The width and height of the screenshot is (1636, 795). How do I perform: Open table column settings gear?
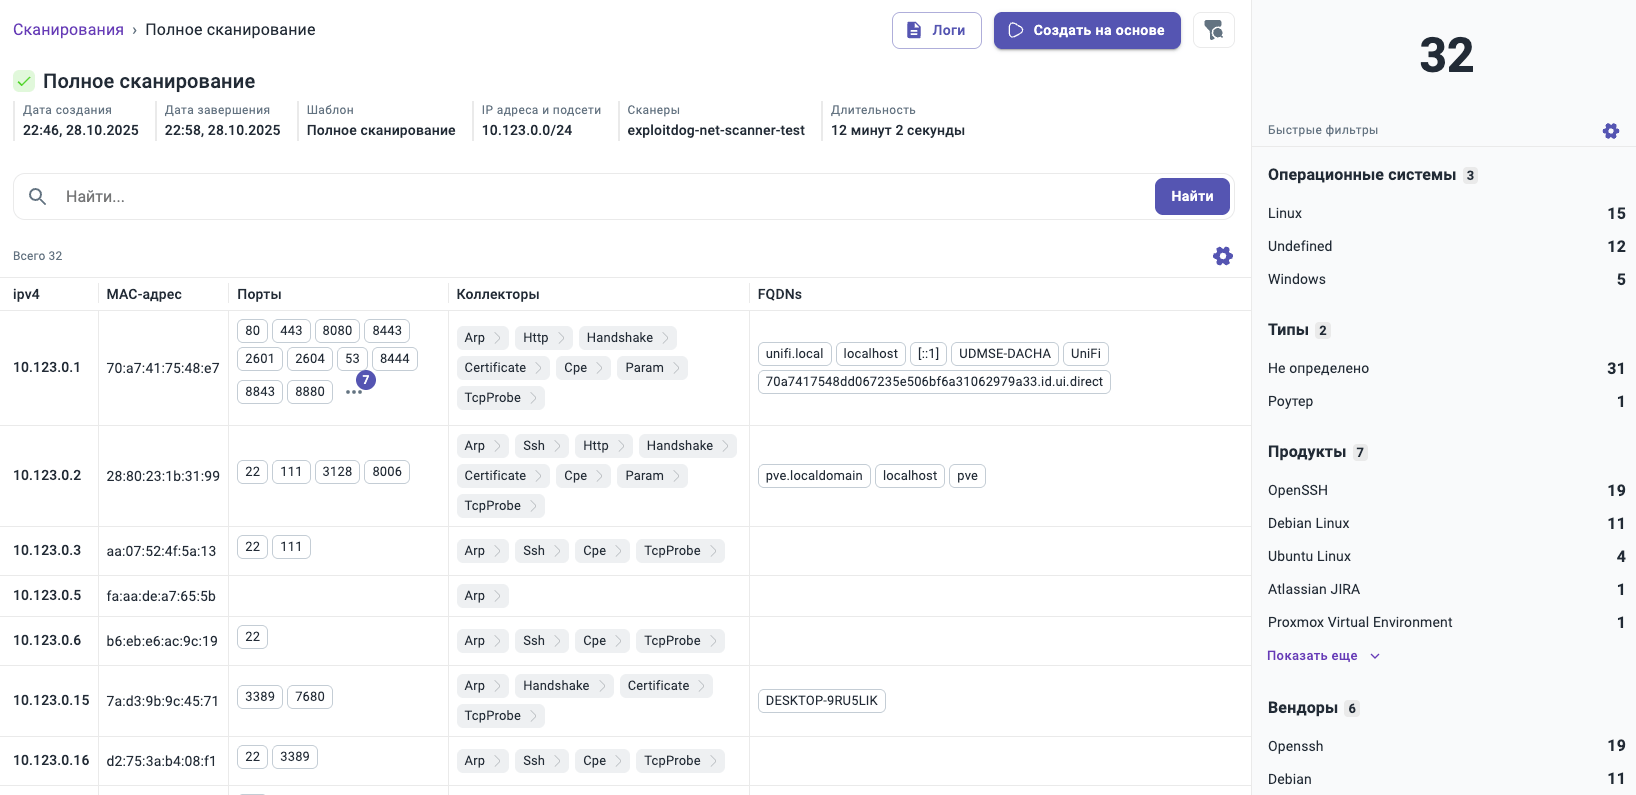pyautogui.click(x=1222, y=256)
